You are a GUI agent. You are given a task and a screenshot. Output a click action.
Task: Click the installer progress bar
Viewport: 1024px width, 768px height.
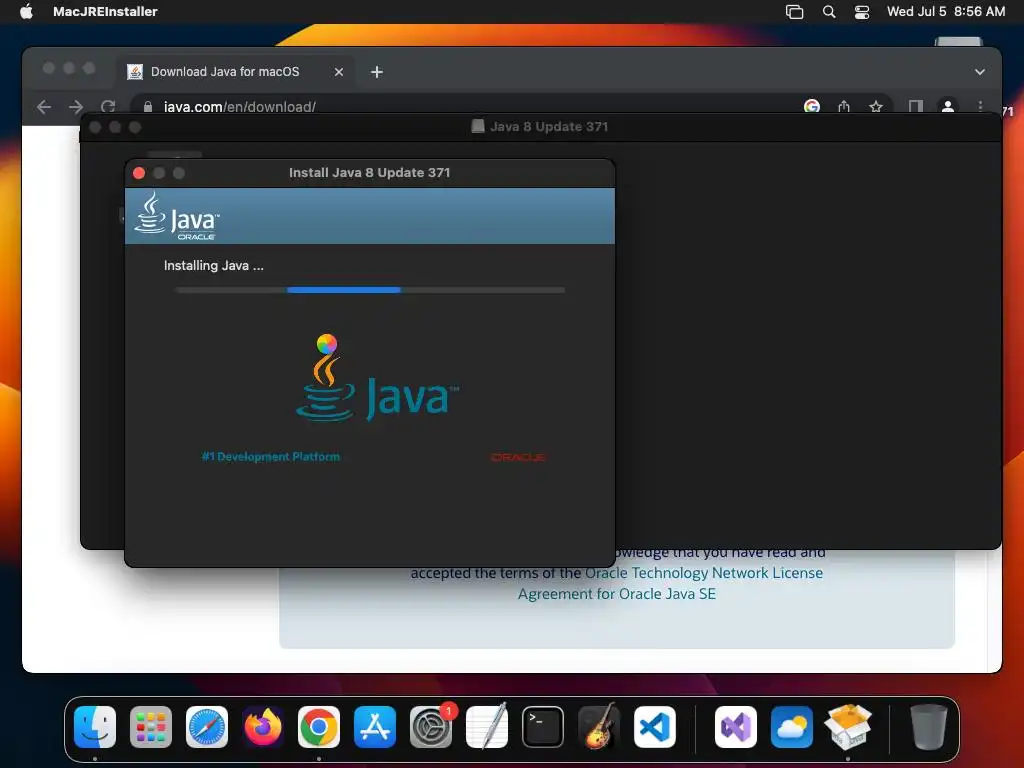(x=370, y=290)
